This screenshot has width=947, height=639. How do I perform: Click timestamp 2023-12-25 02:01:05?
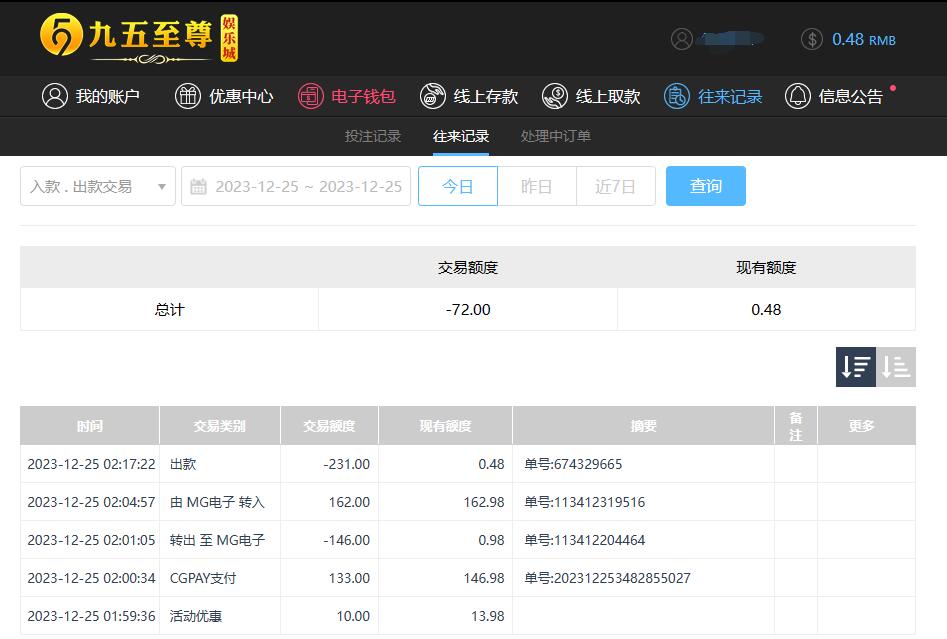pyautogui.click(x=91, y=540)
